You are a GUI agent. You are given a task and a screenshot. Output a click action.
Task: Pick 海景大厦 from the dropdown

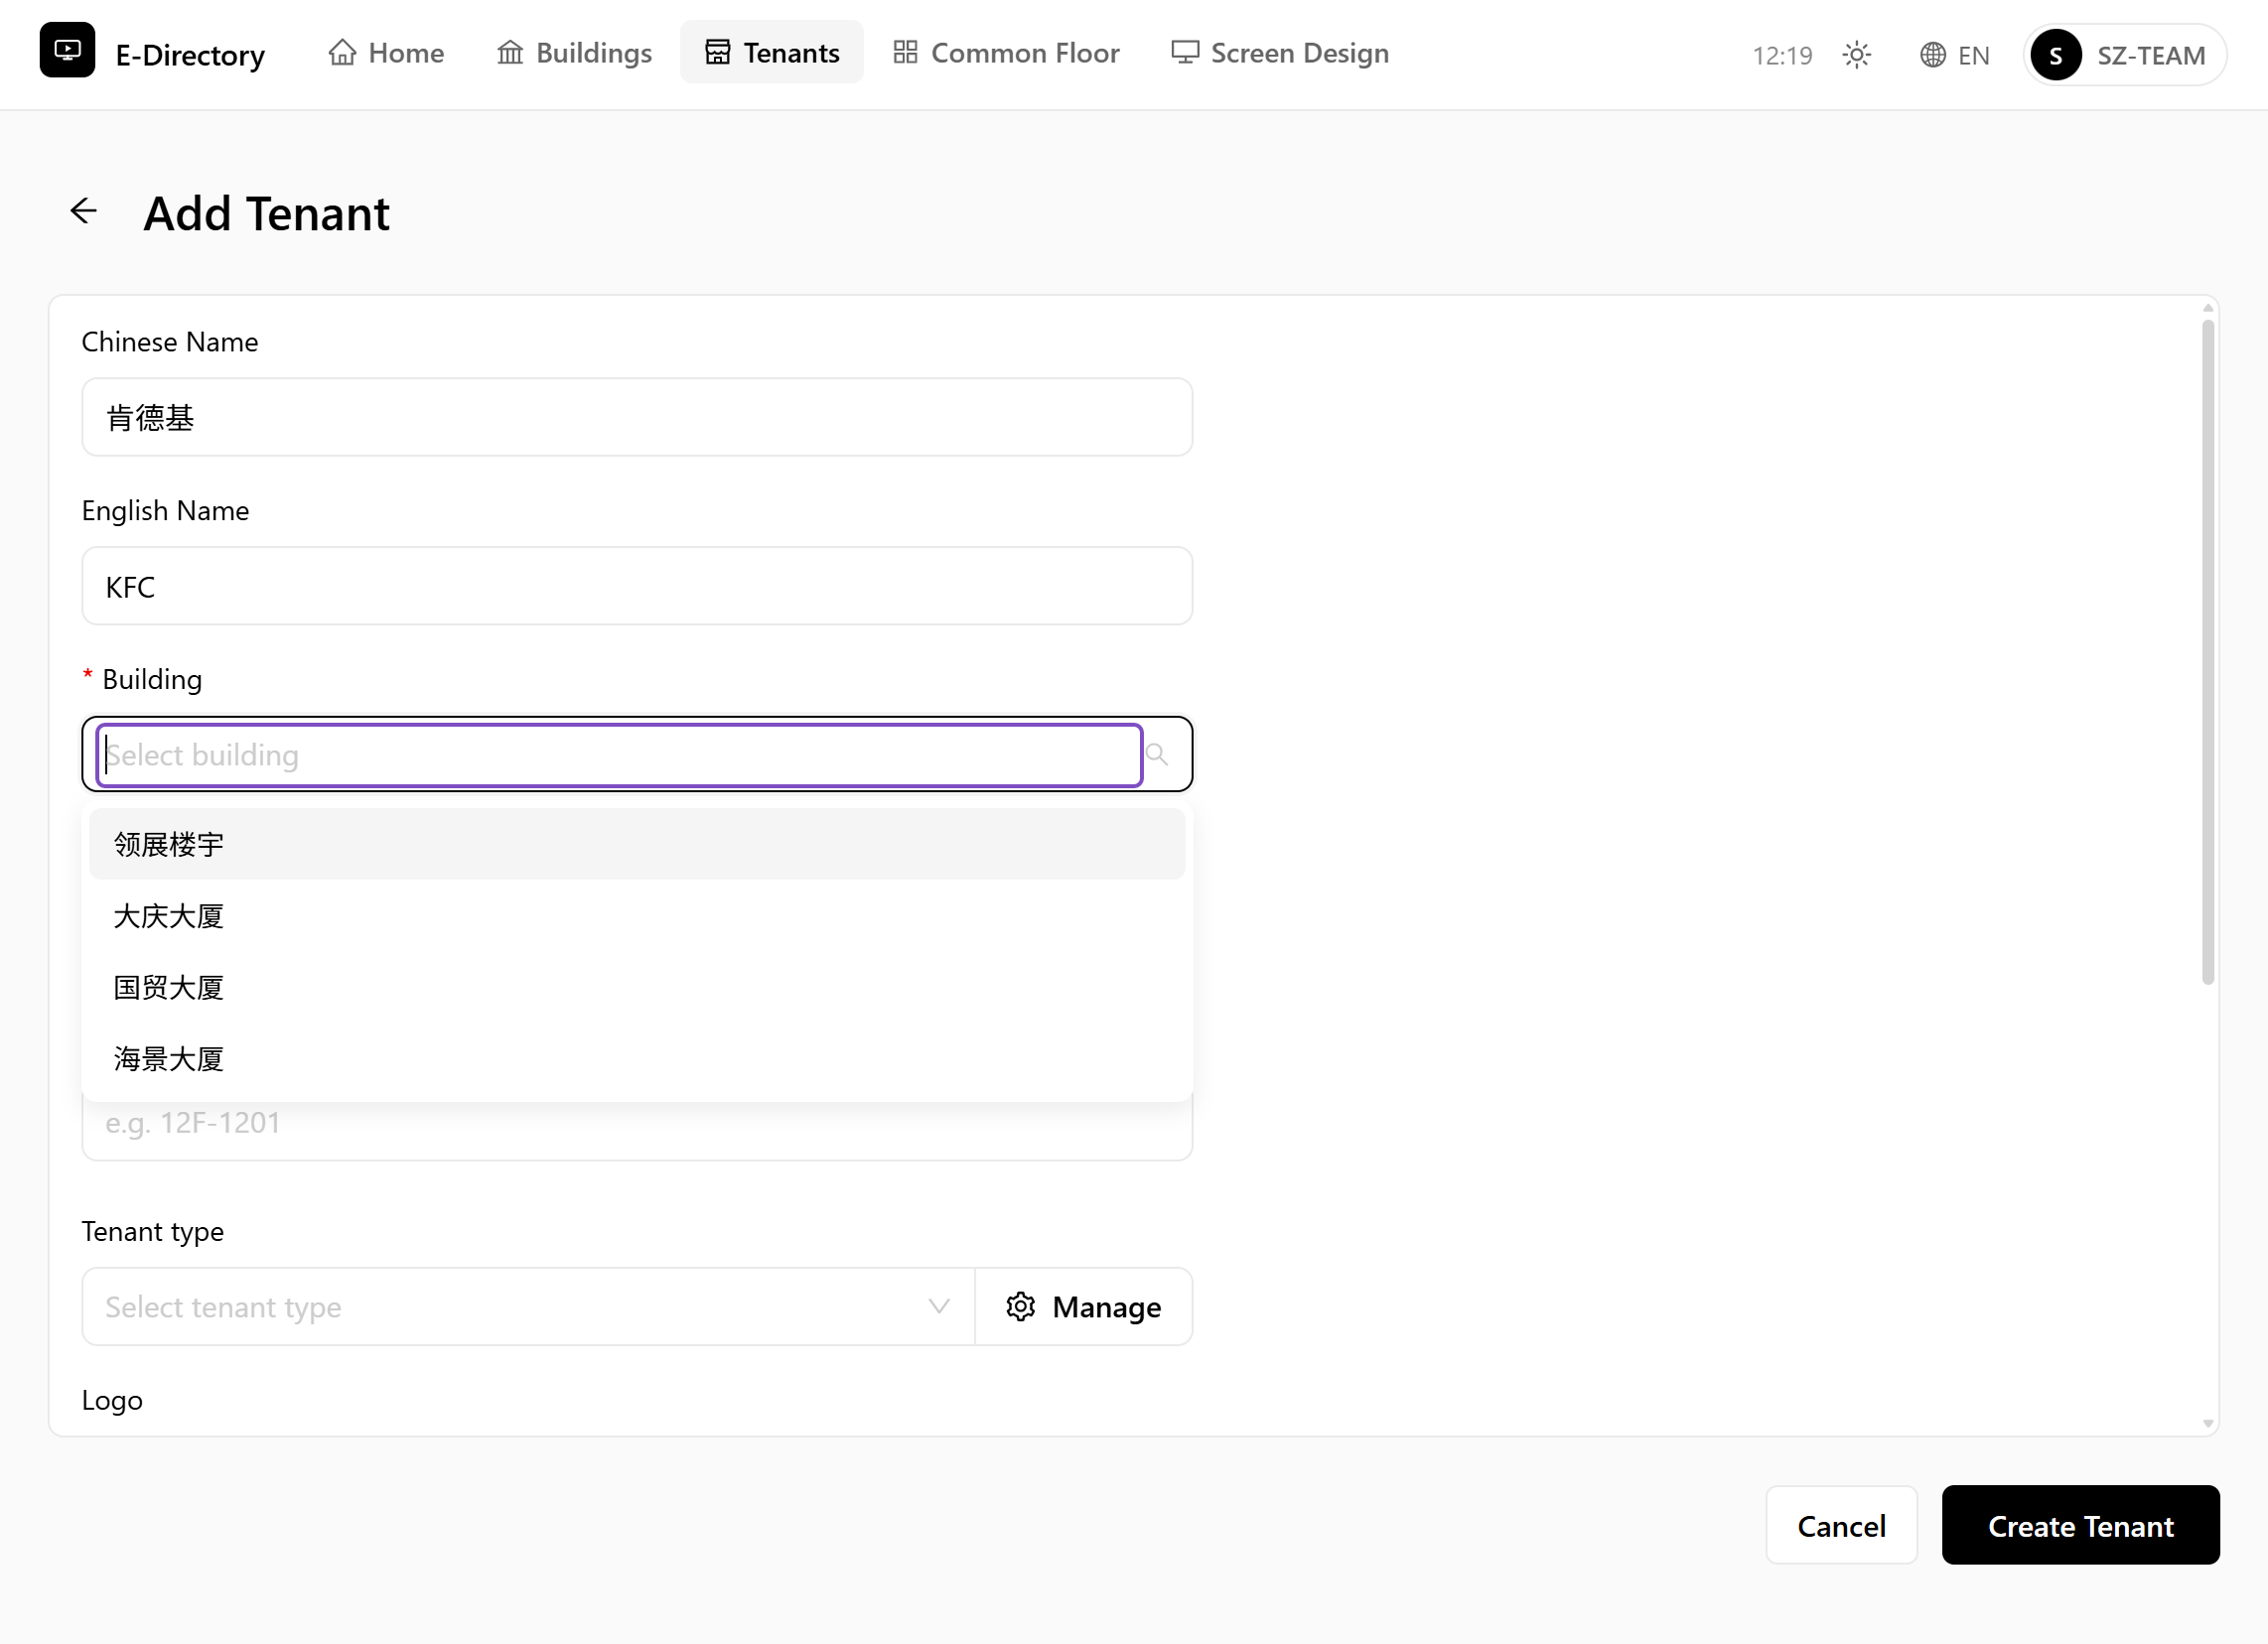tap(637, 1059)
